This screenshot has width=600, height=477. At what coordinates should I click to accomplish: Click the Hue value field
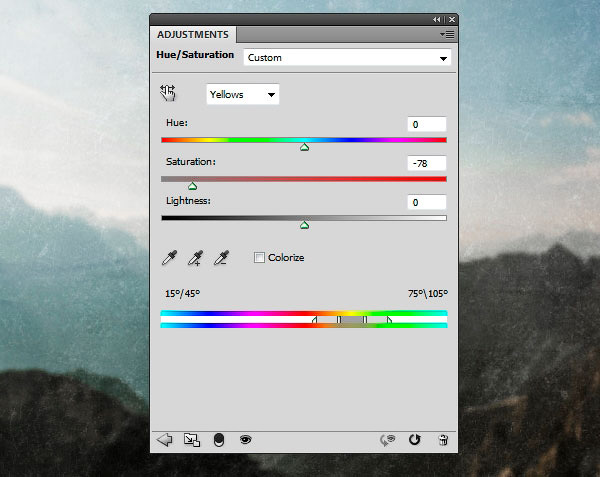[427, 124]
